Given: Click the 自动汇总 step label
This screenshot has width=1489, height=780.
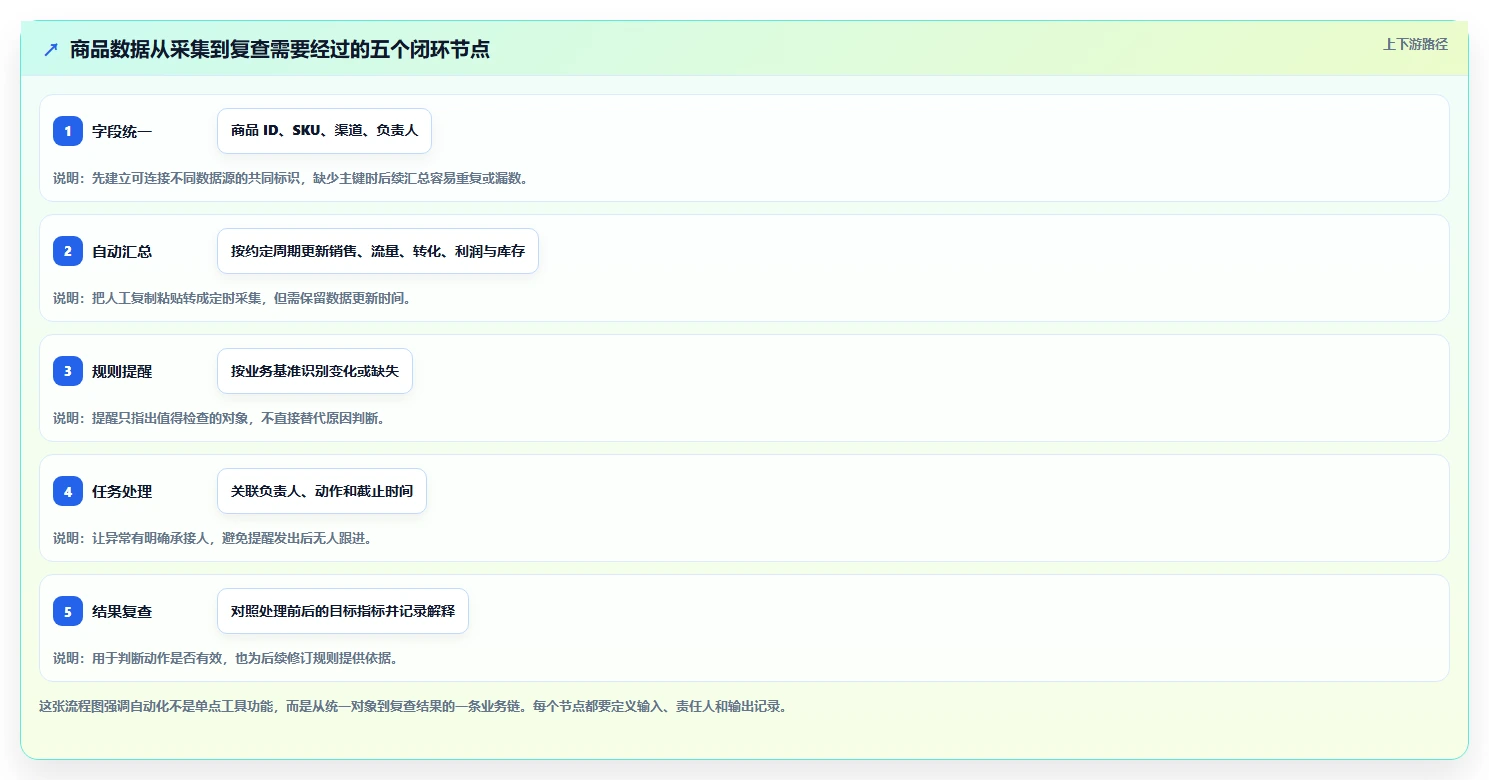Looking at the screenshot, I should coord(122,251).
